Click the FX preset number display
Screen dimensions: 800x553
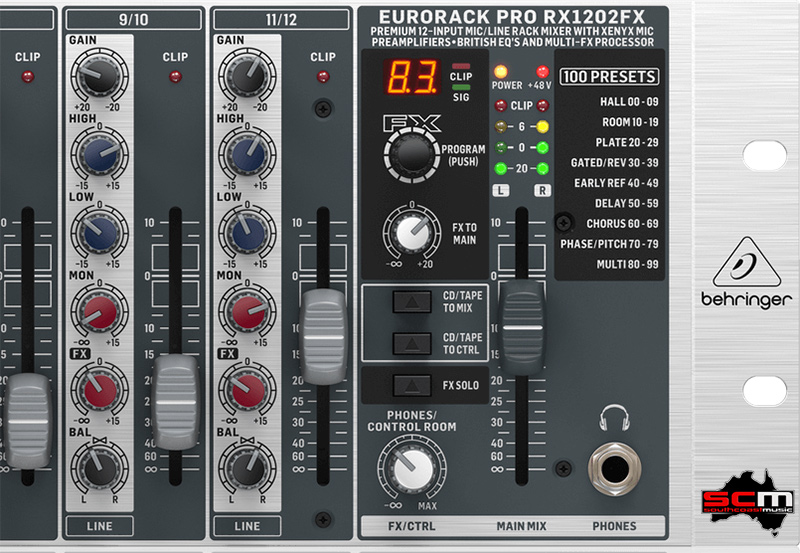click(412, 77)
